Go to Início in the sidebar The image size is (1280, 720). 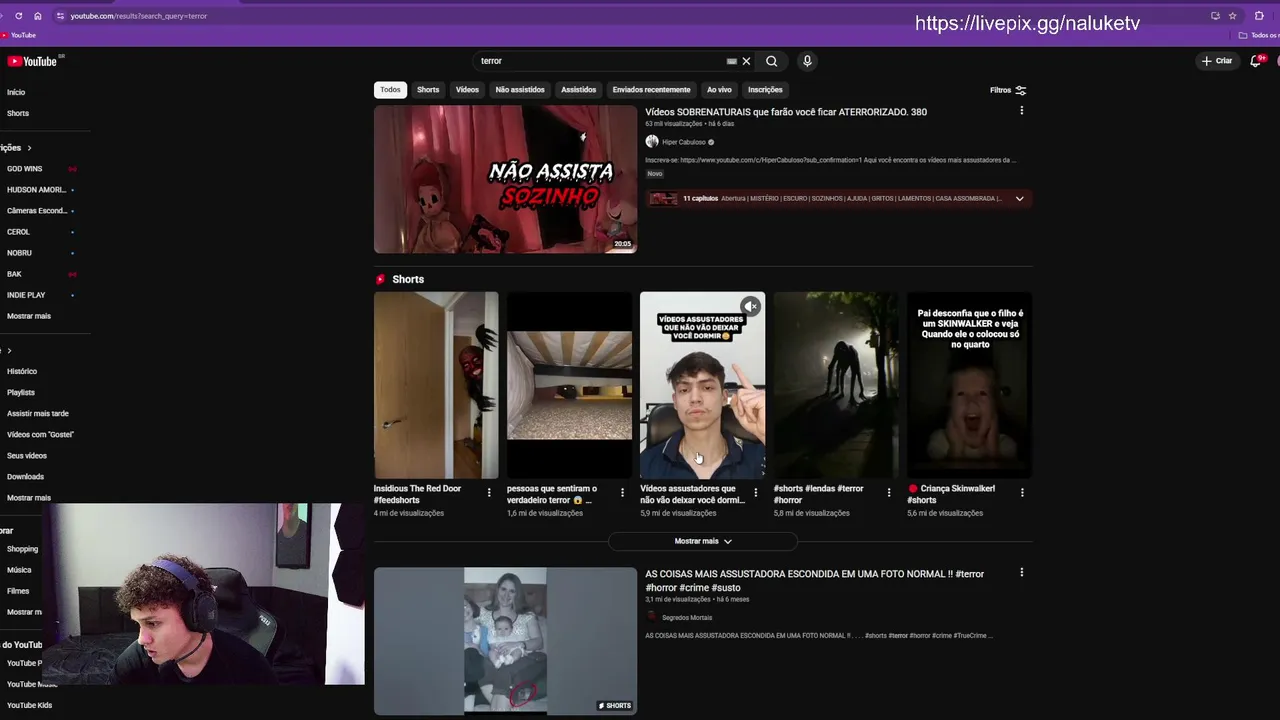point(16,92)
